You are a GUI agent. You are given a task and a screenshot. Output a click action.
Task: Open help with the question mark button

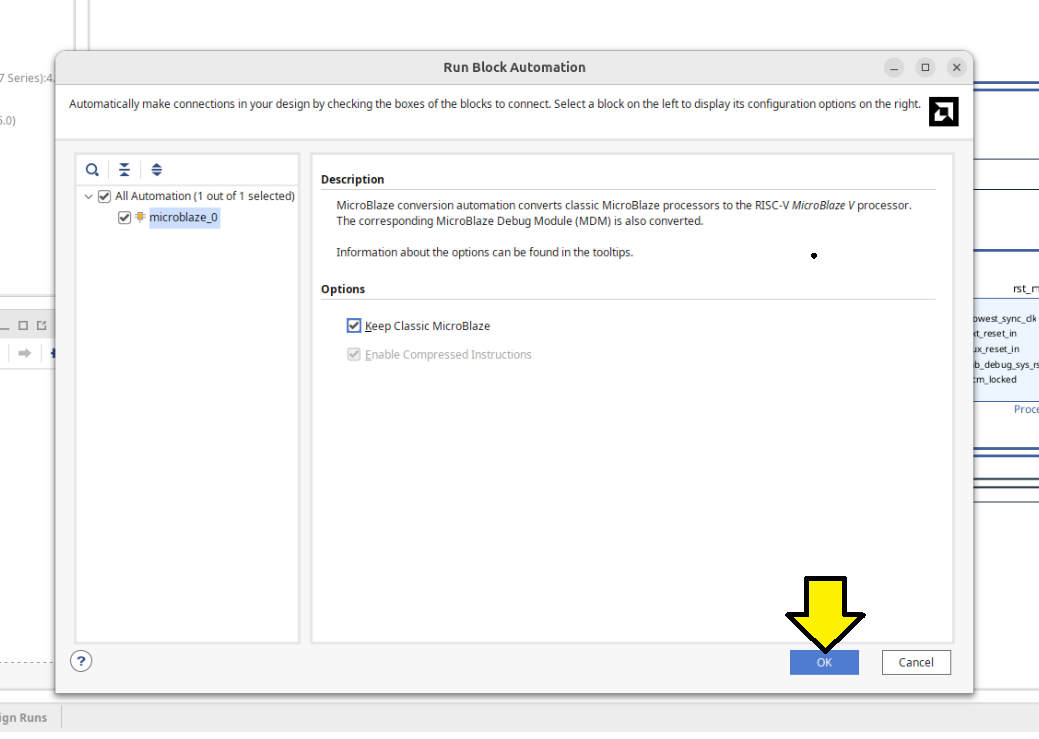pyautogui.click(x=82, y=661)
